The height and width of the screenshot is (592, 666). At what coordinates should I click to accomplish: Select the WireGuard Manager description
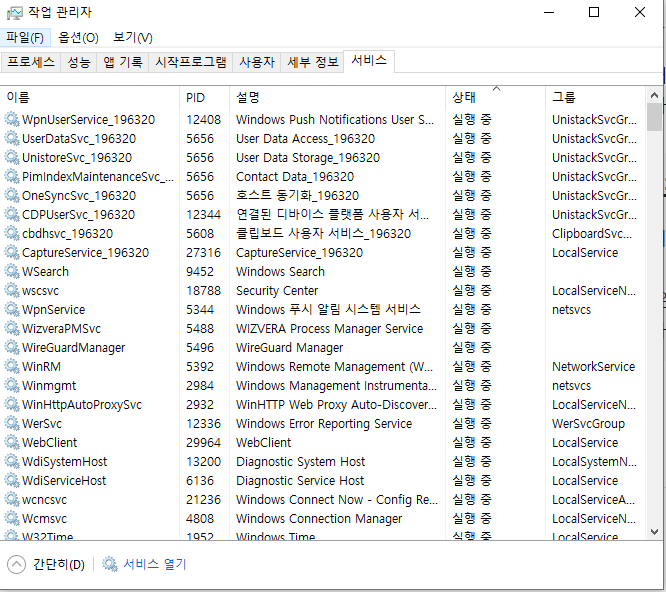tap(289, 347)
